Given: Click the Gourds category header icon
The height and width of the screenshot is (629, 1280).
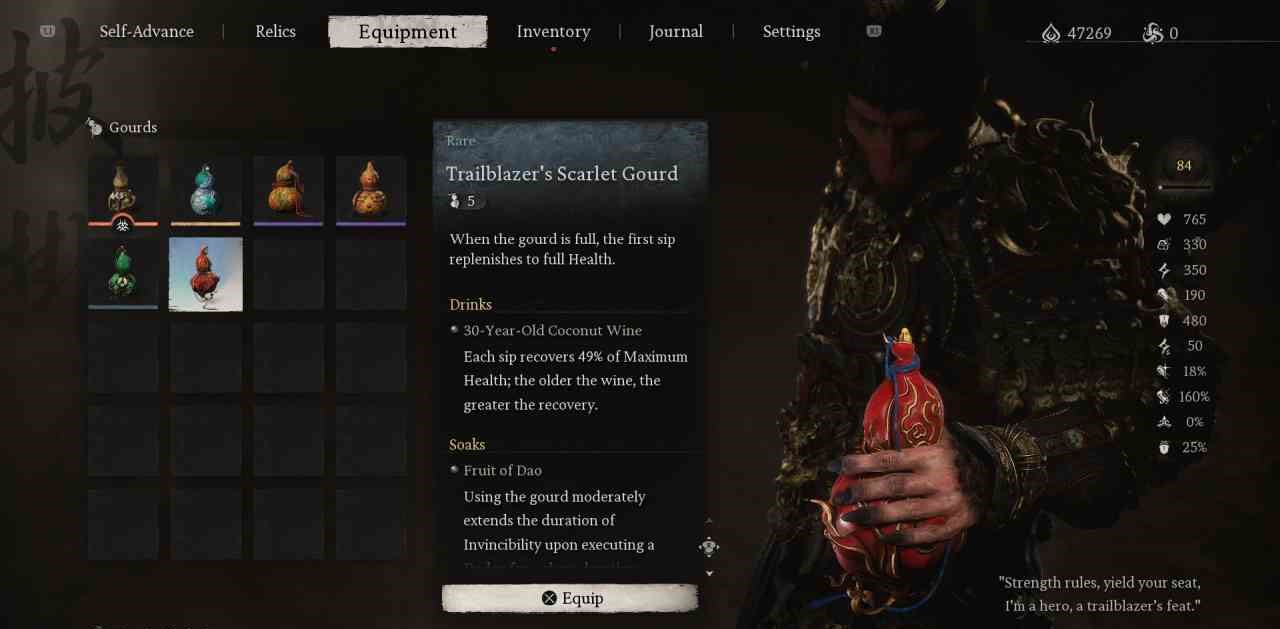Looking at the screenshot, I should pos(95,127).
